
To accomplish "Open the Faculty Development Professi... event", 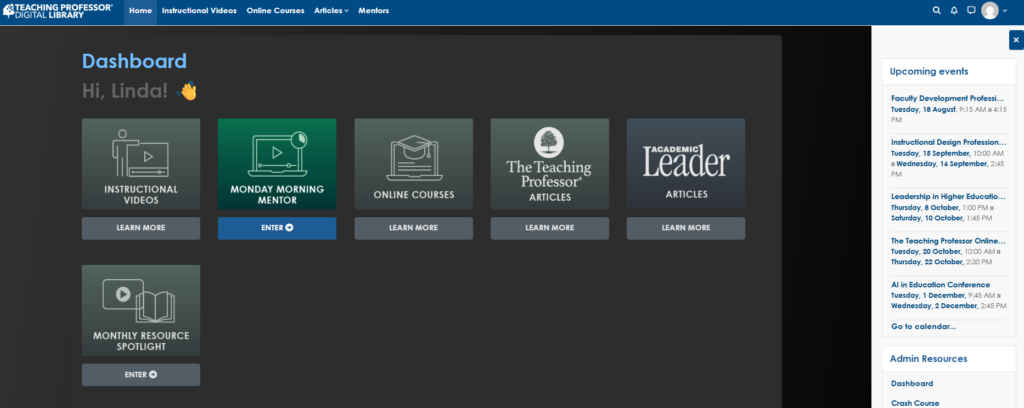I will [x=947, y=99].
